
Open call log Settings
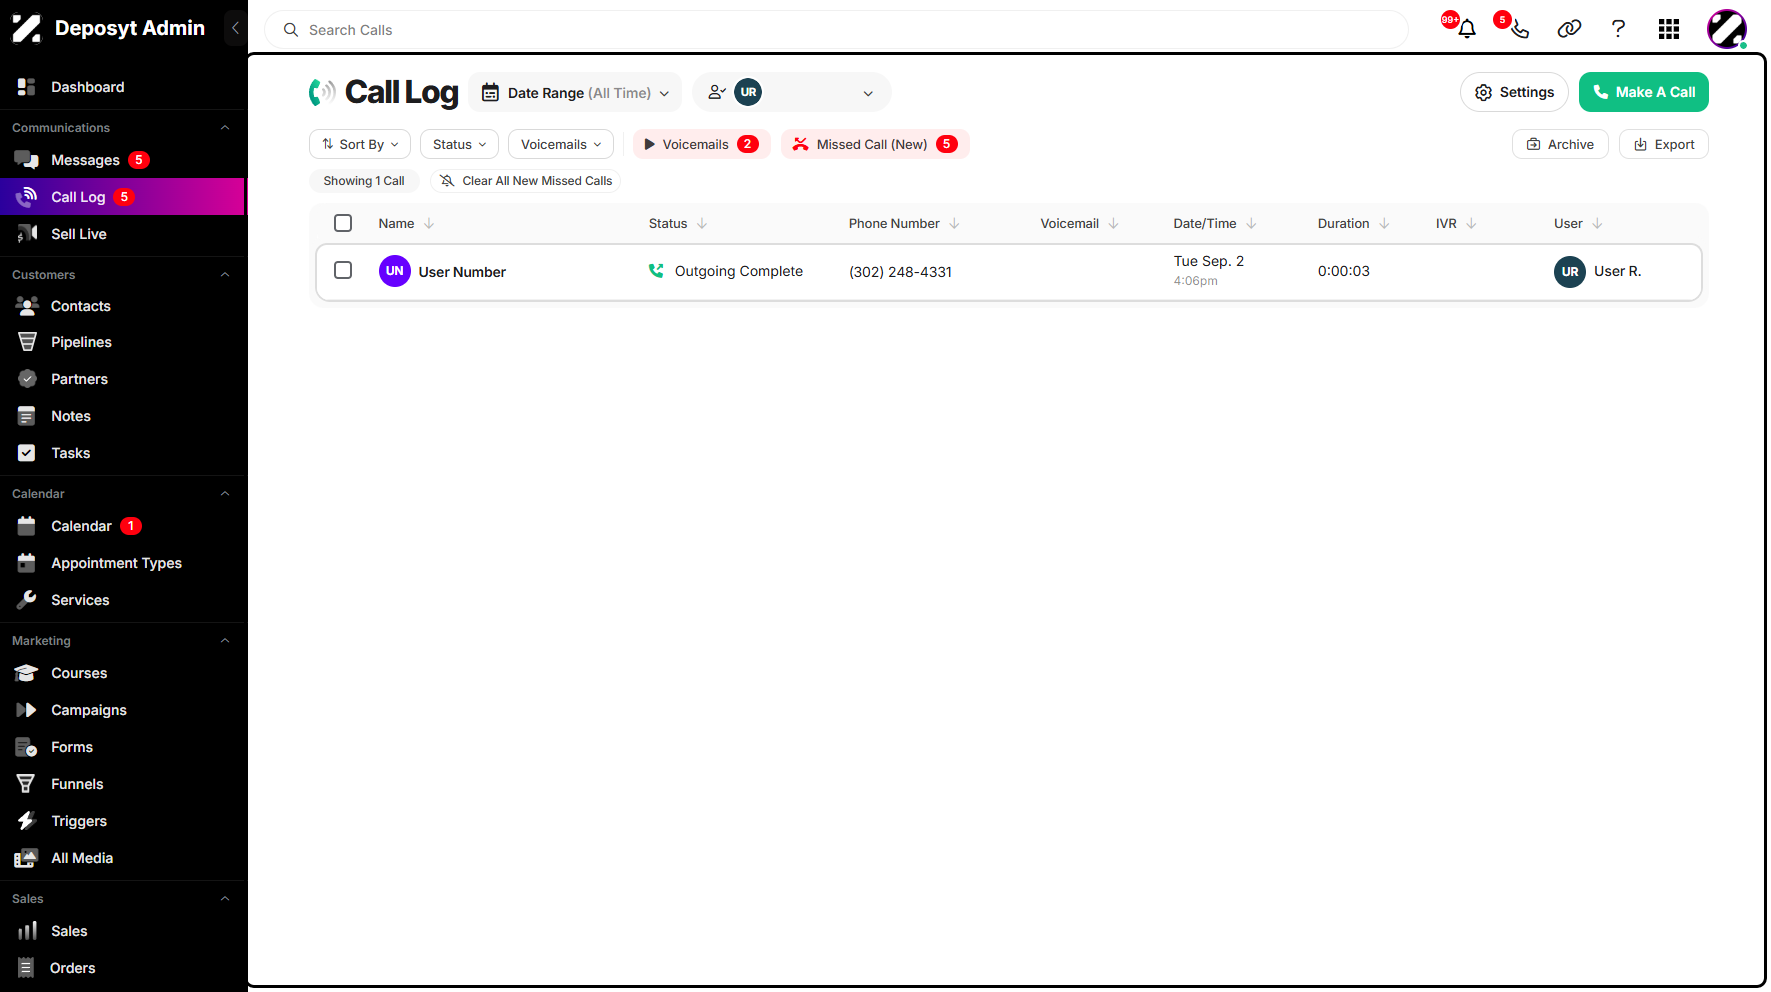[x=1514, y=92]
